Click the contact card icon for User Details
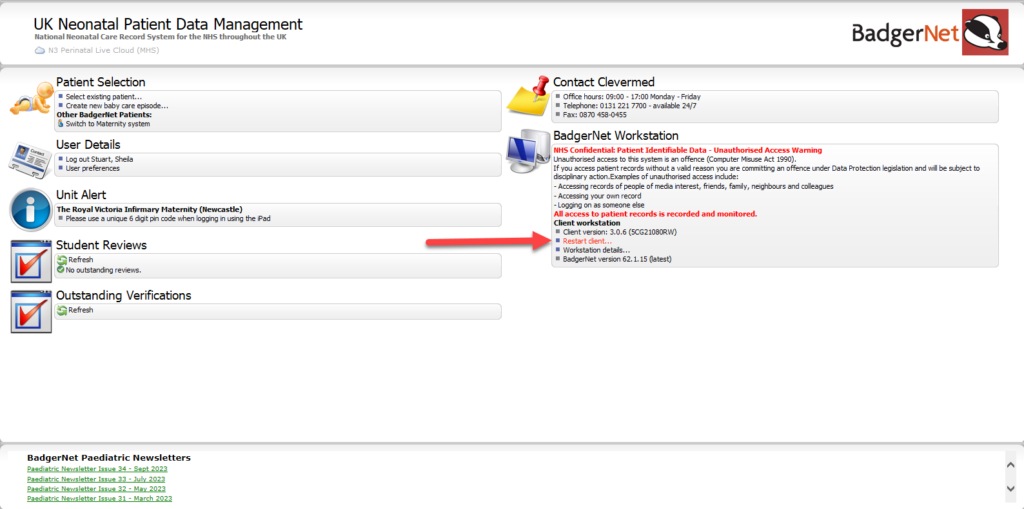1024x509 pixels. pos(31,159)
